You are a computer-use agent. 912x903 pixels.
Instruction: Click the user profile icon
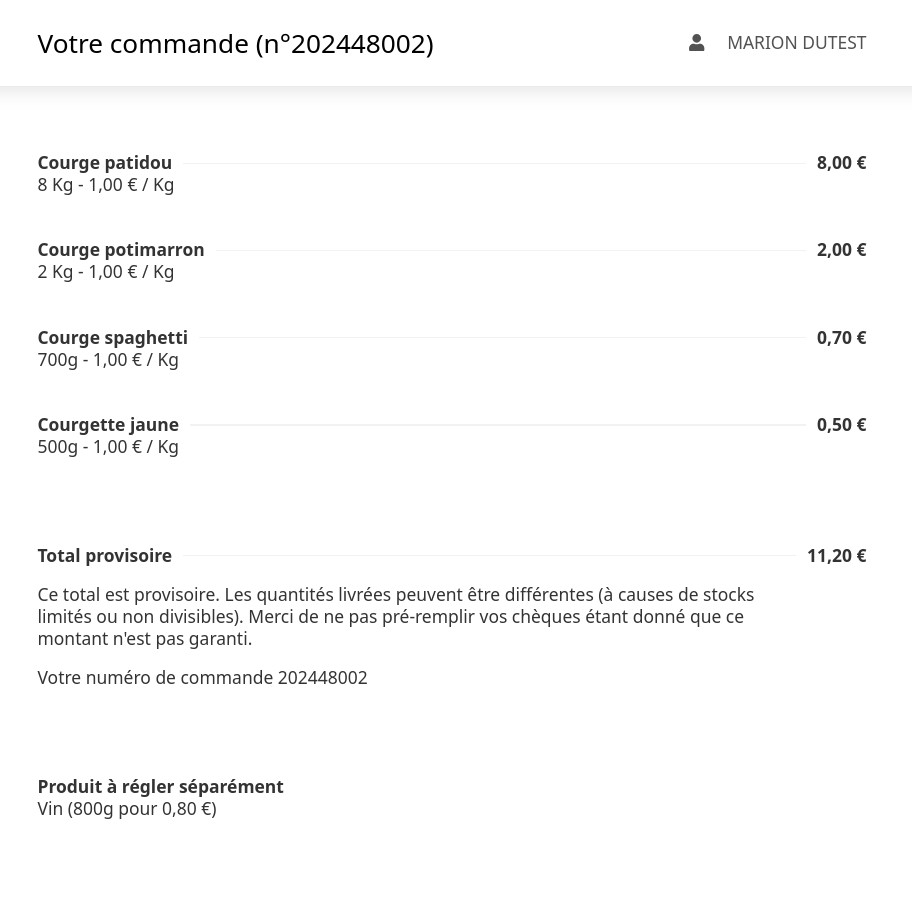(696, 43)
